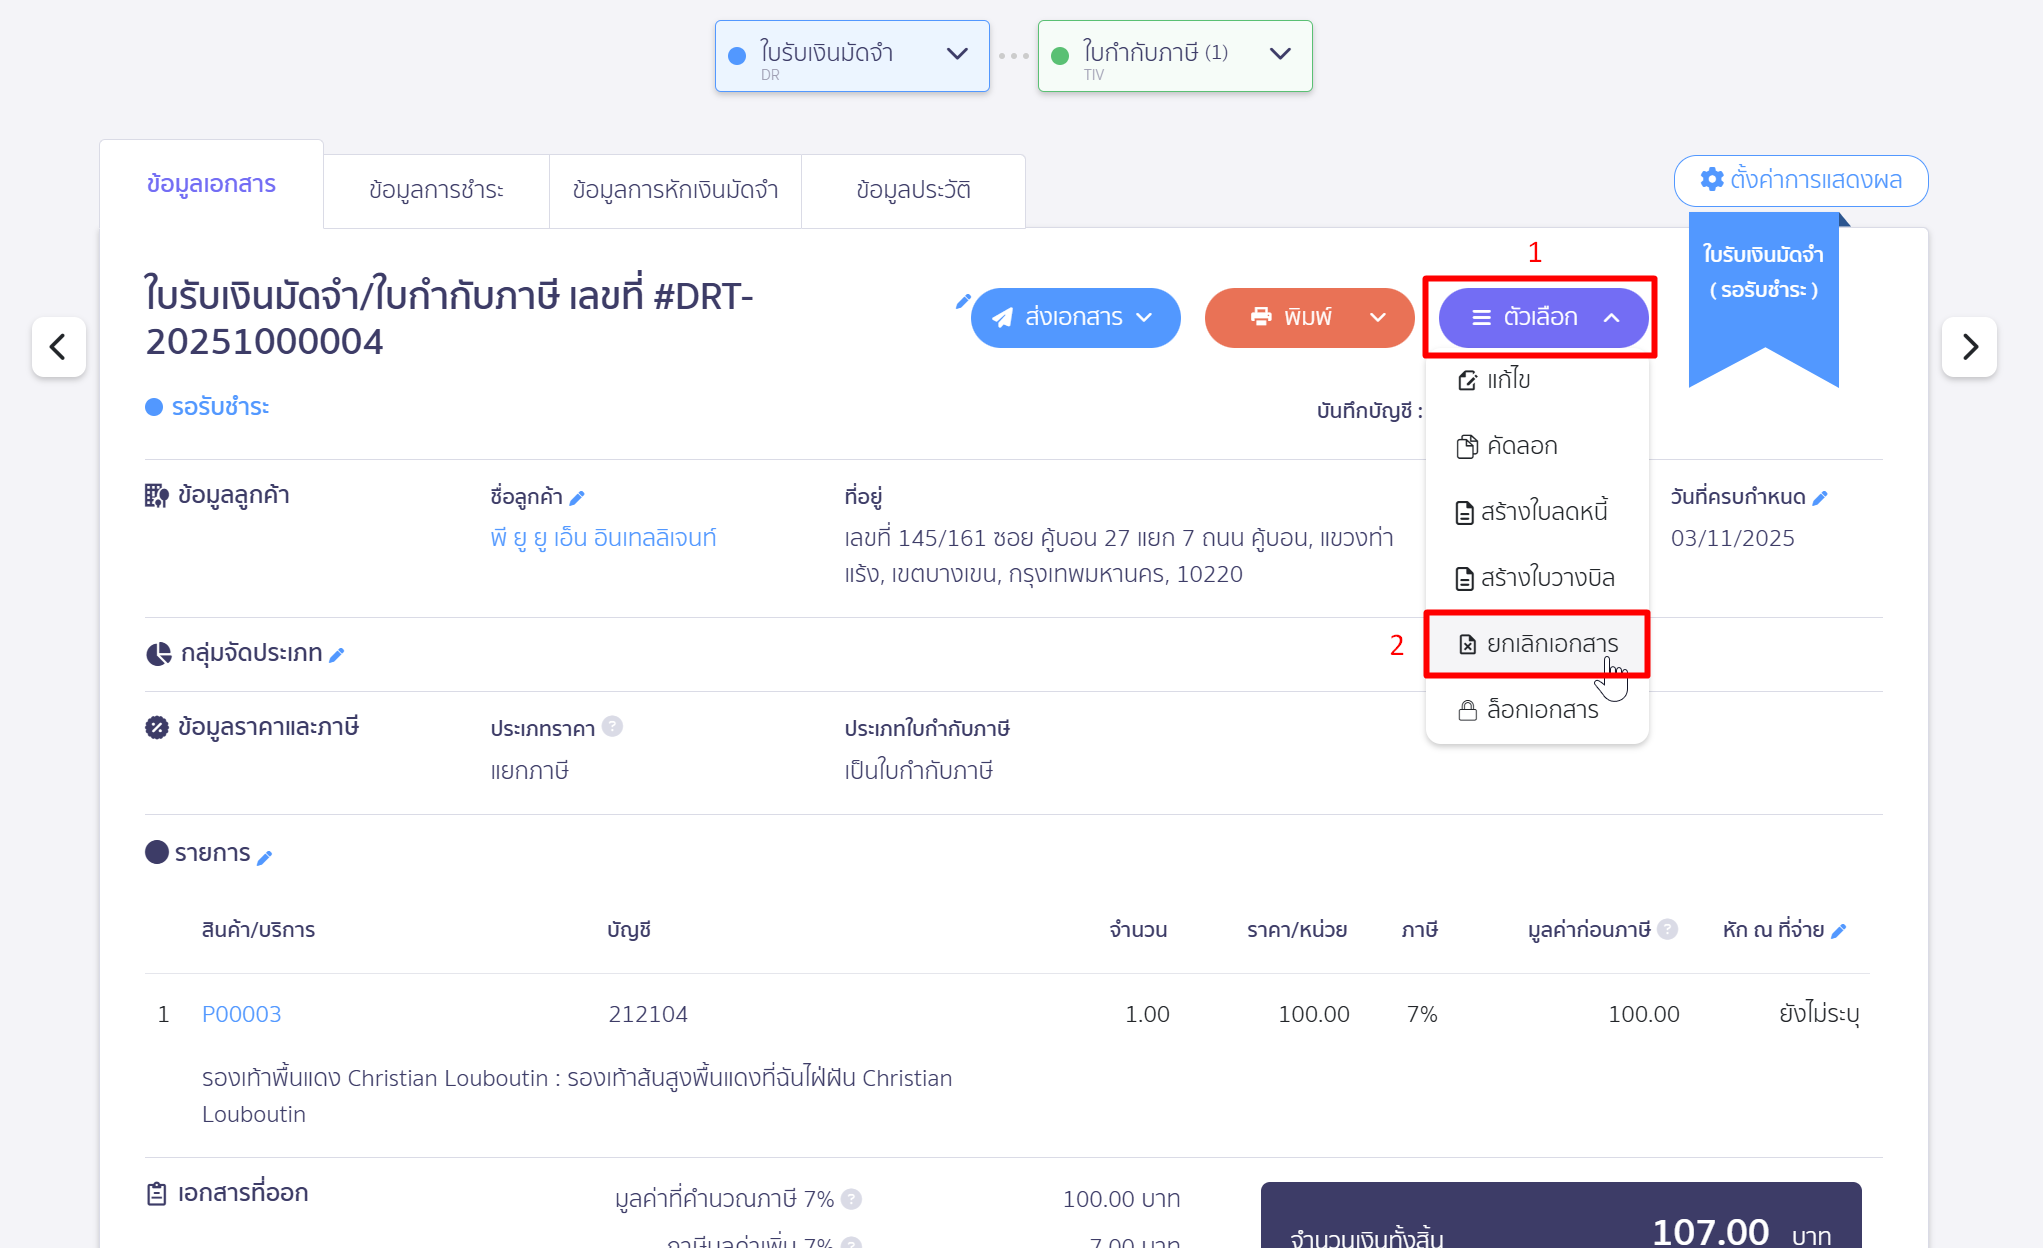Open product P00003 details link
Viewport: 2043px width, 1248px height.
[241, 1013]
